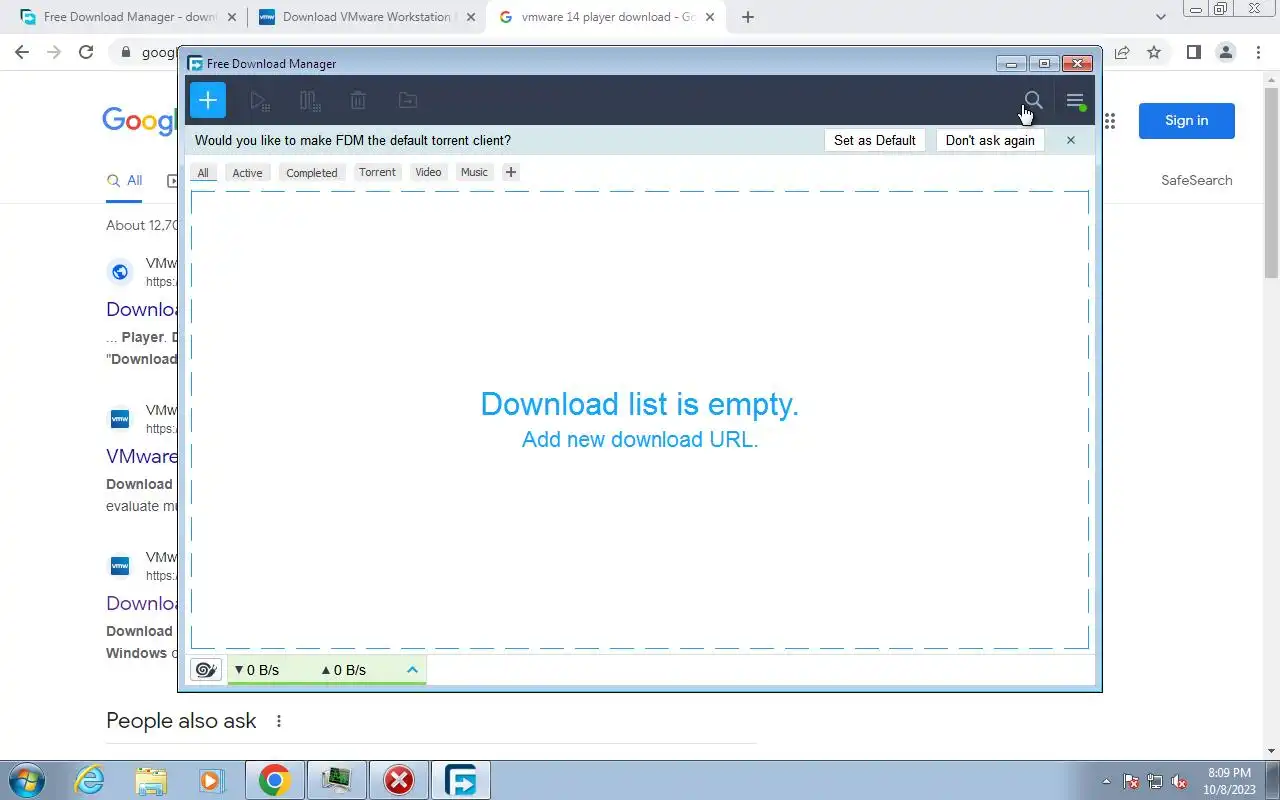The width and height of the screenshot is (1280, 800).
Task: Close the Free Download Manager browser tab
Action: tap(232, 17)
